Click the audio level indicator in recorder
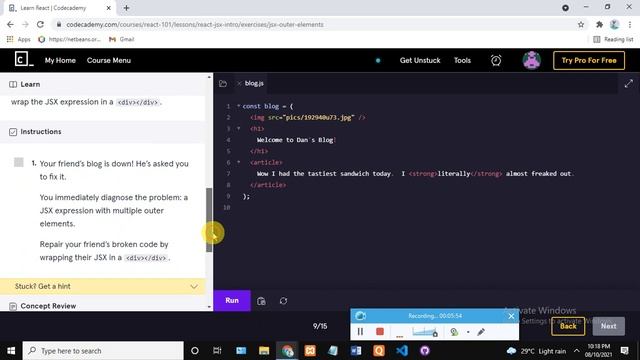This screenshot has width=640, height=360. tap(424, 332)
